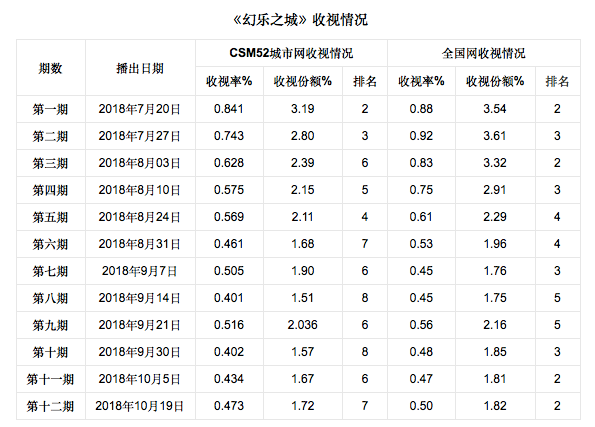Image resolution: width=595 pixels, height=427 pixels.
Task: Click the national share 2.91
Action: (x=495, y=190)
